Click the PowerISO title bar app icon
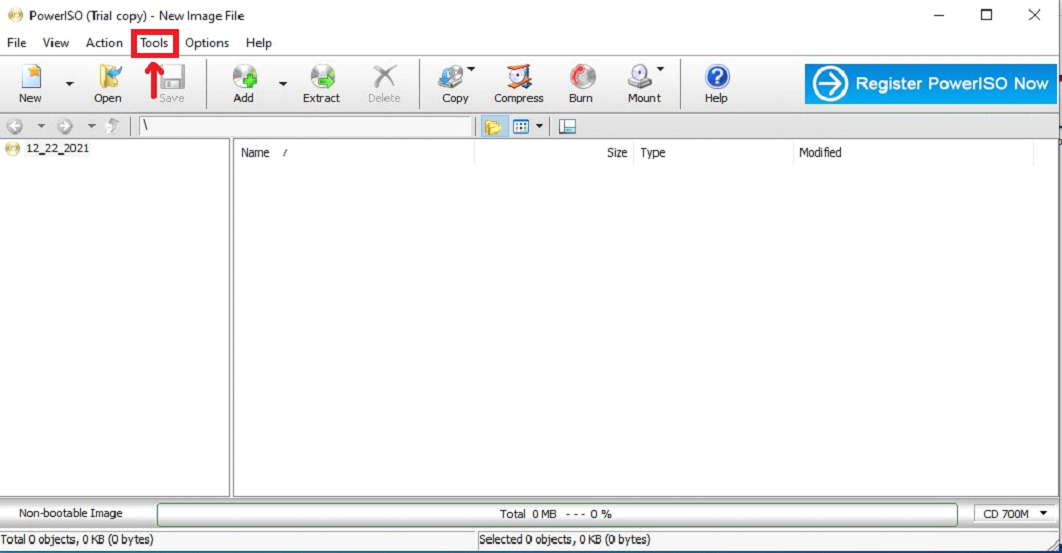This screenshot has height=553, width=1062. click(15, 15)
